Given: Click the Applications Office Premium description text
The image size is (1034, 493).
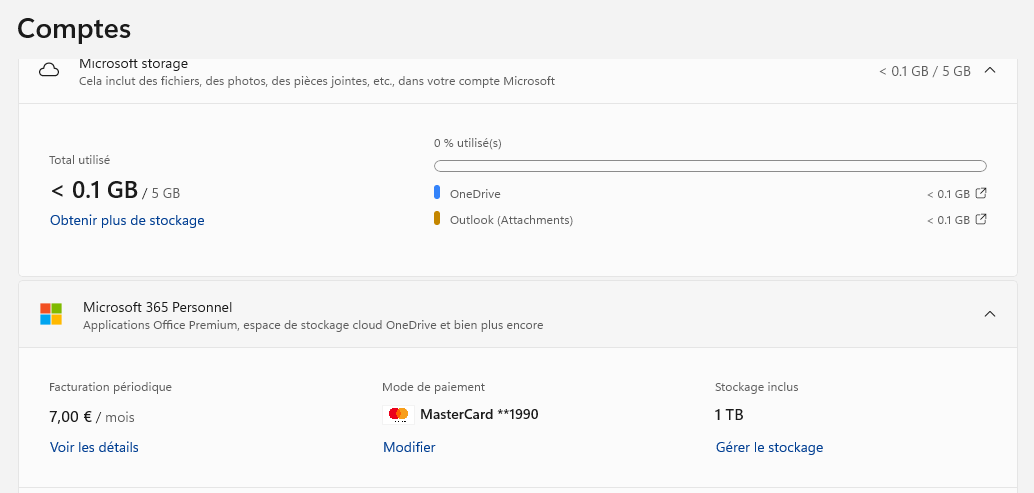Looking at the screenshot, I should pyautogui.click(x=313, y=326).
